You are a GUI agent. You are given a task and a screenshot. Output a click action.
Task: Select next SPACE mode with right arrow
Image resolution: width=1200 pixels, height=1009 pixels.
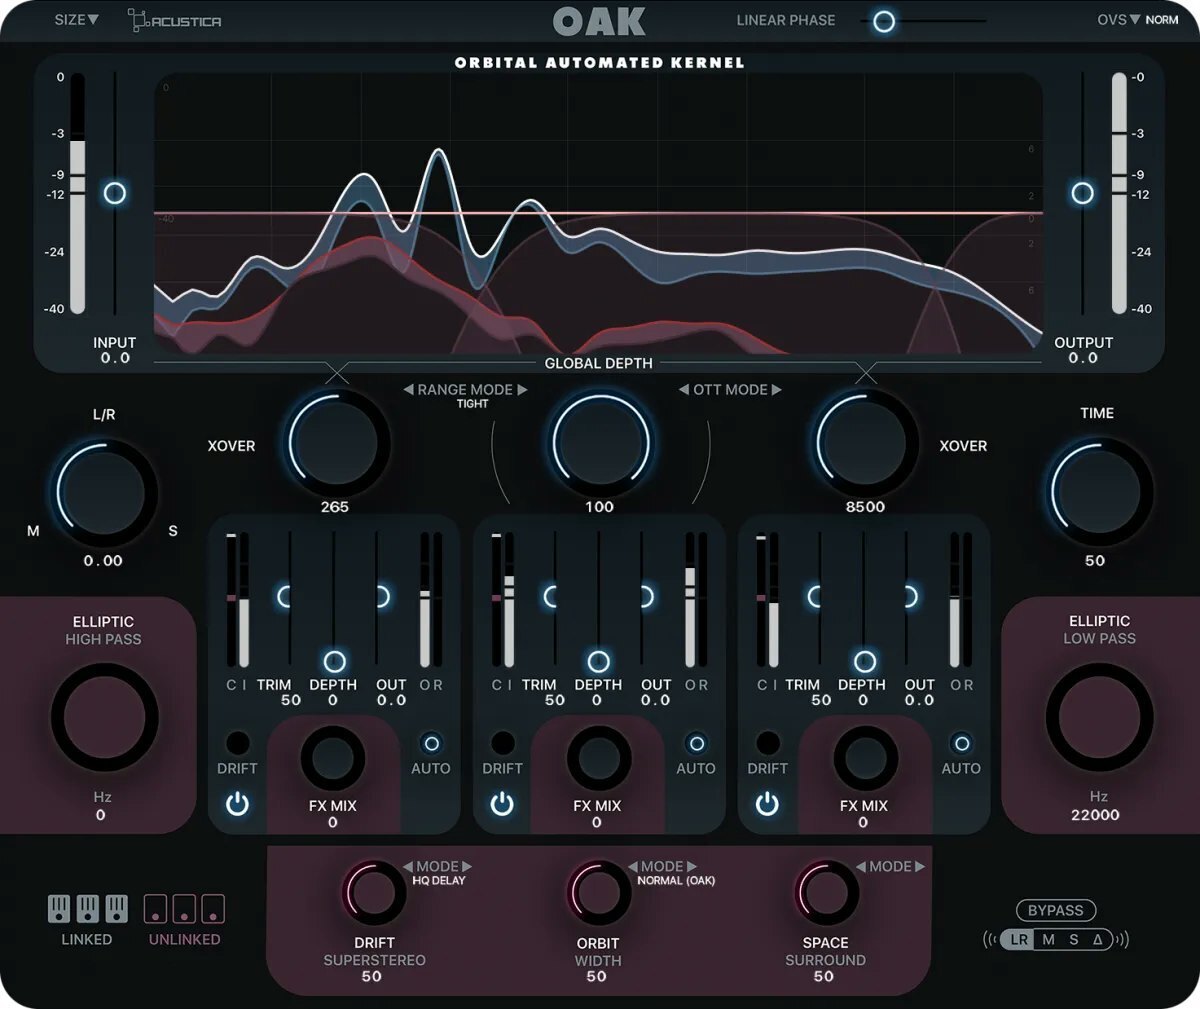click(x=920, y=867)
